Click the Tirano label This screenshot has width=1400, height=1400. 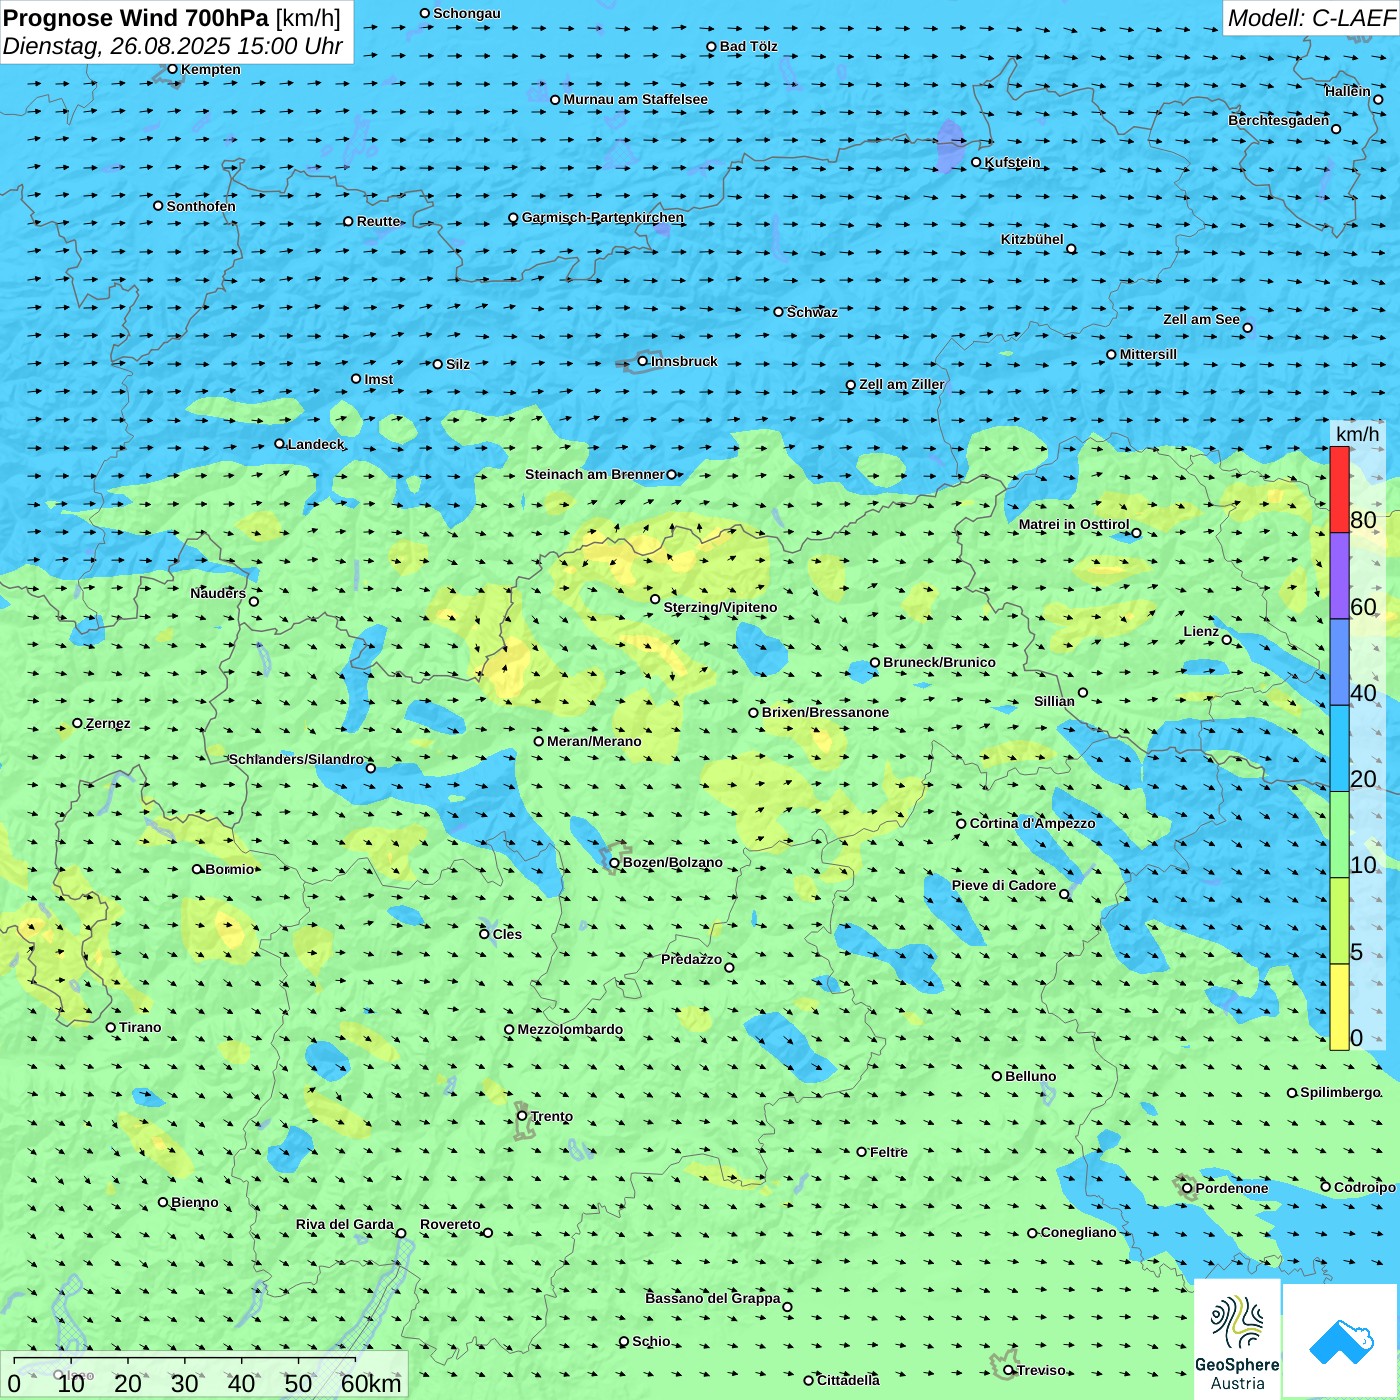140,1027
